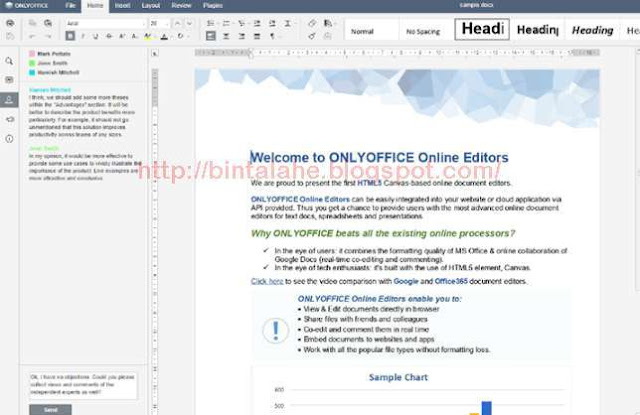Viewport: 640px width, 415px height.
Task: Decrease the paragraph indent
Action: pos(257,23)
